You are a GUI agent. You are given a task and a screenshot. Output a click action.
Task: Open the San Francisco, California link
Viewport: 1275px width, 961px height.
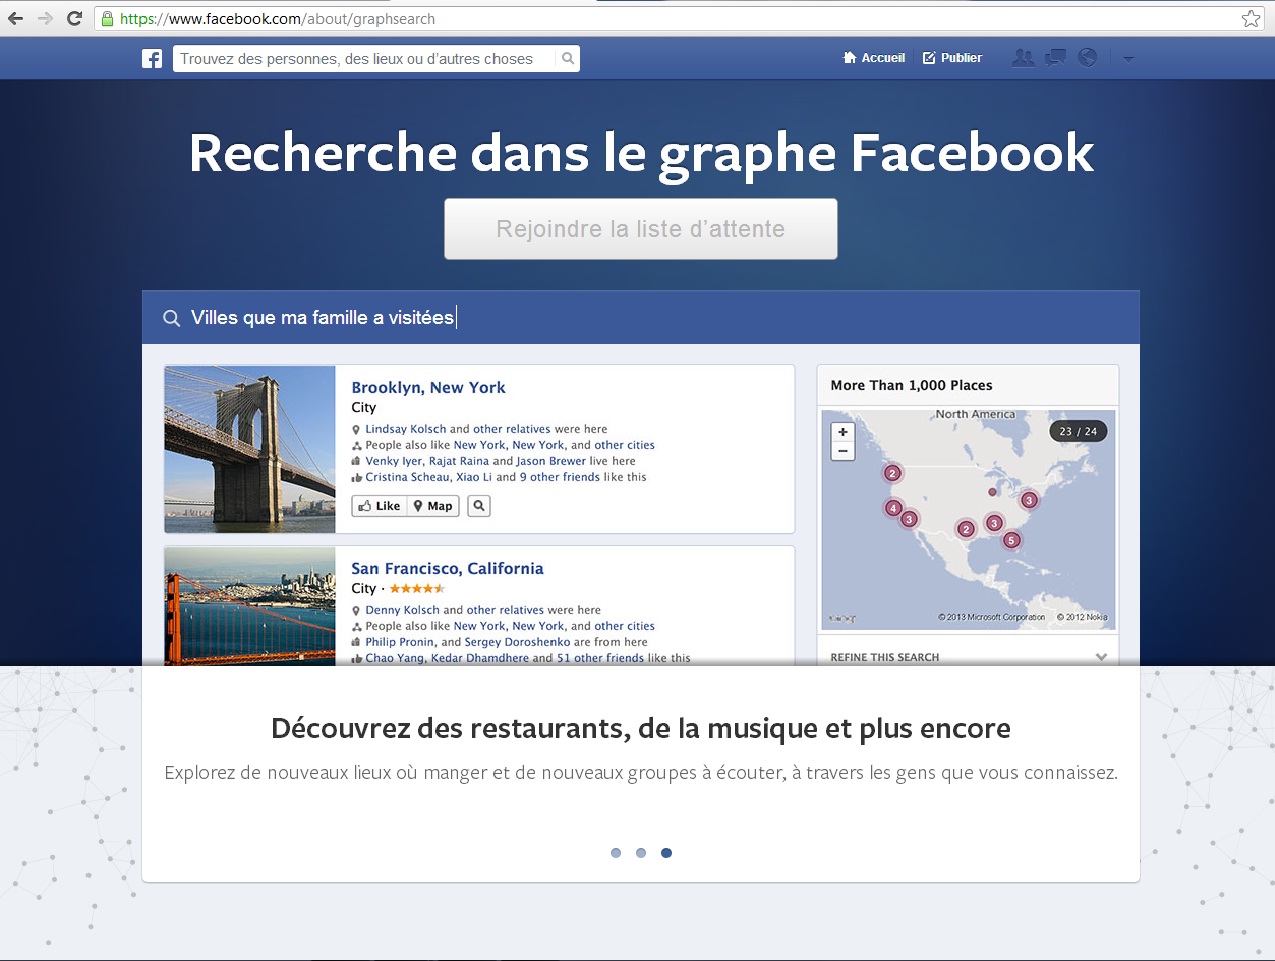click(447, 569)
